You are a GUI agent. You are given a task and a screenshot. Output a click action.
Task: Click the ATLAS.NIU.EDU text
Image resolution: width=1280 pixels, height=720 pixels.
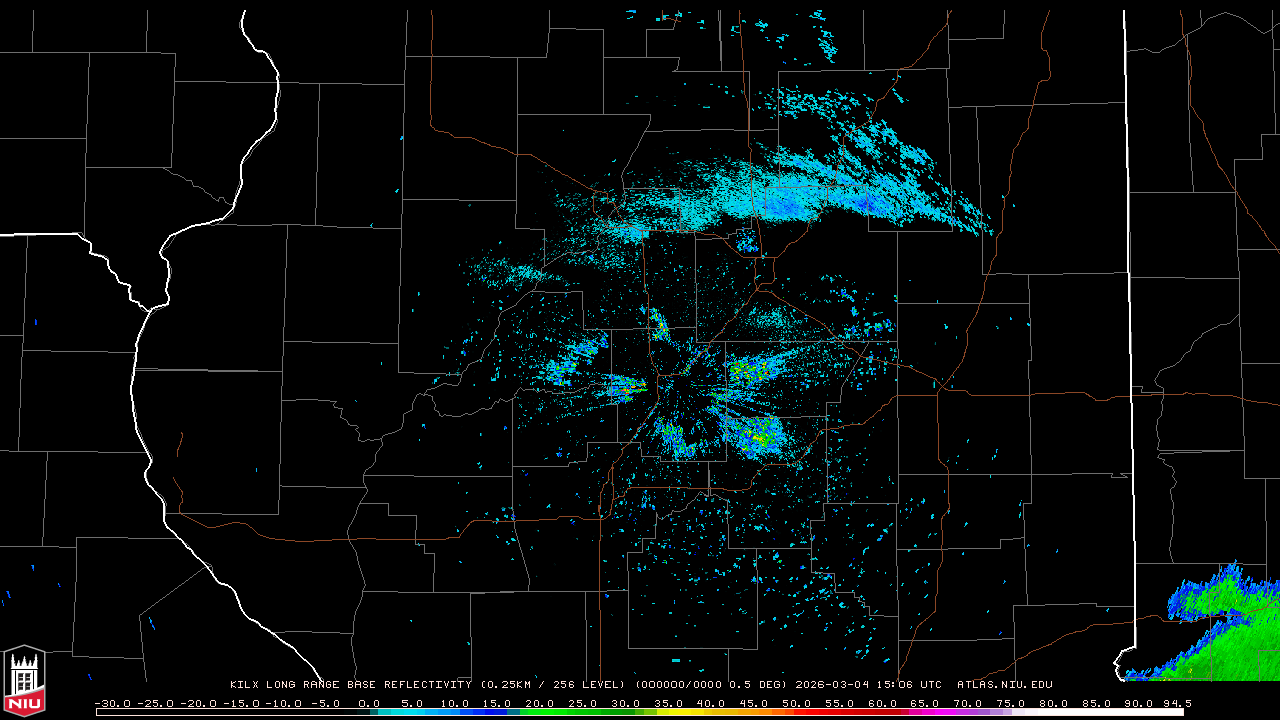pos(1004,685)
